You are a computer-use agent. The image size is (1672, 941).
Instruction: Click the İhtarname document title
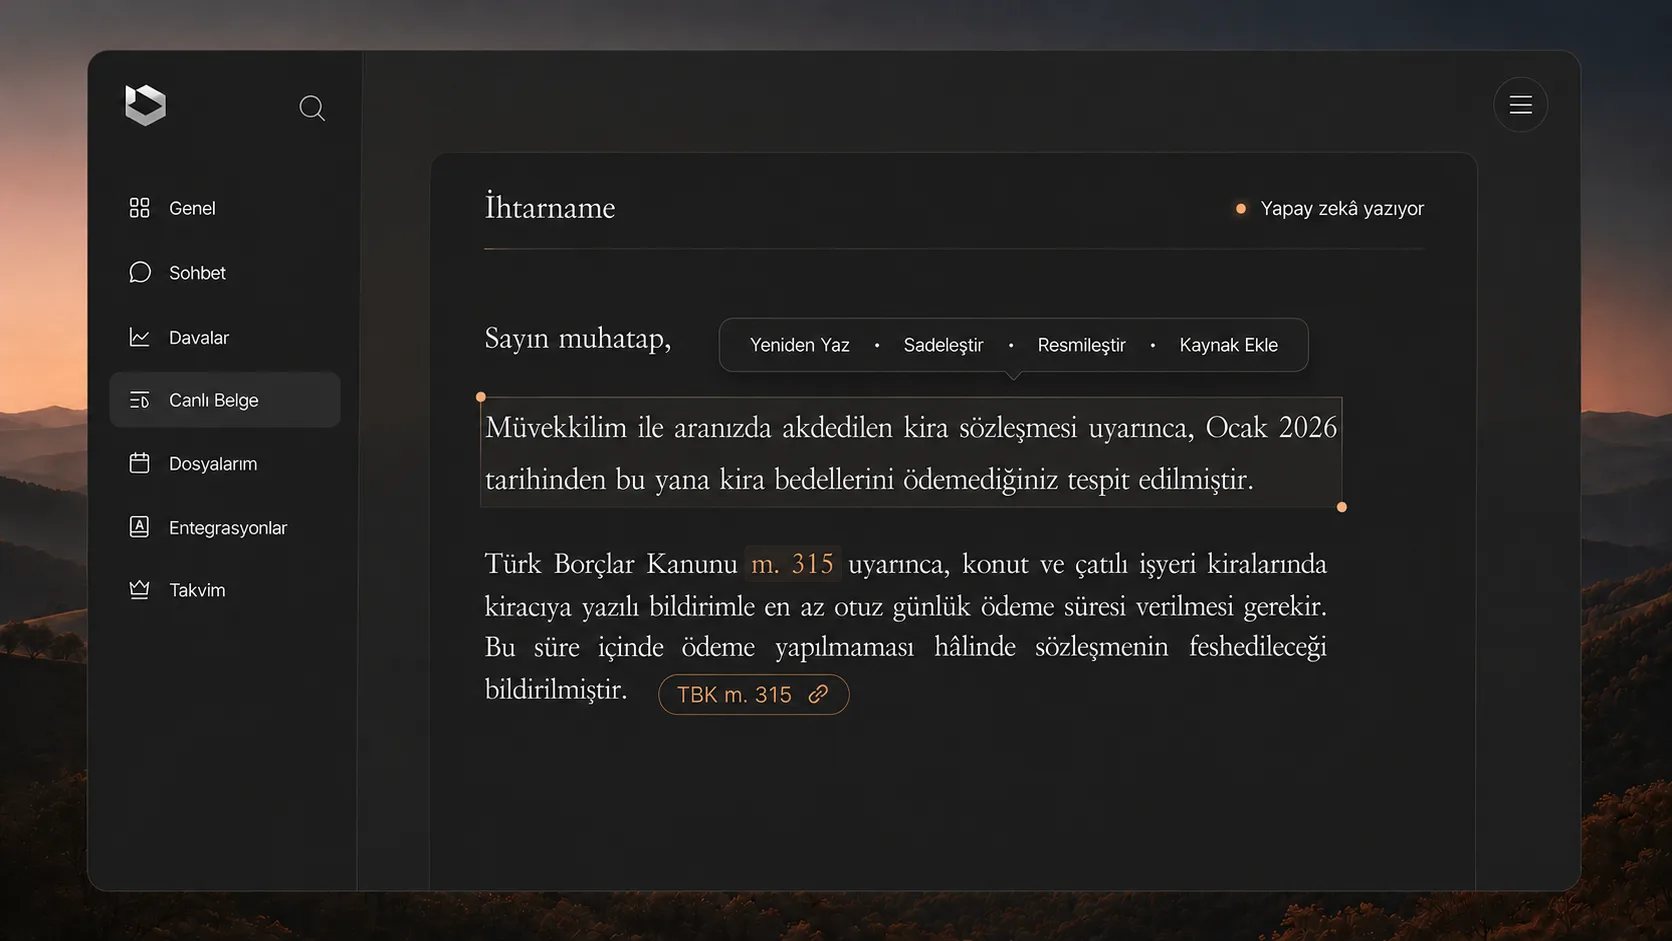[550, 207]
